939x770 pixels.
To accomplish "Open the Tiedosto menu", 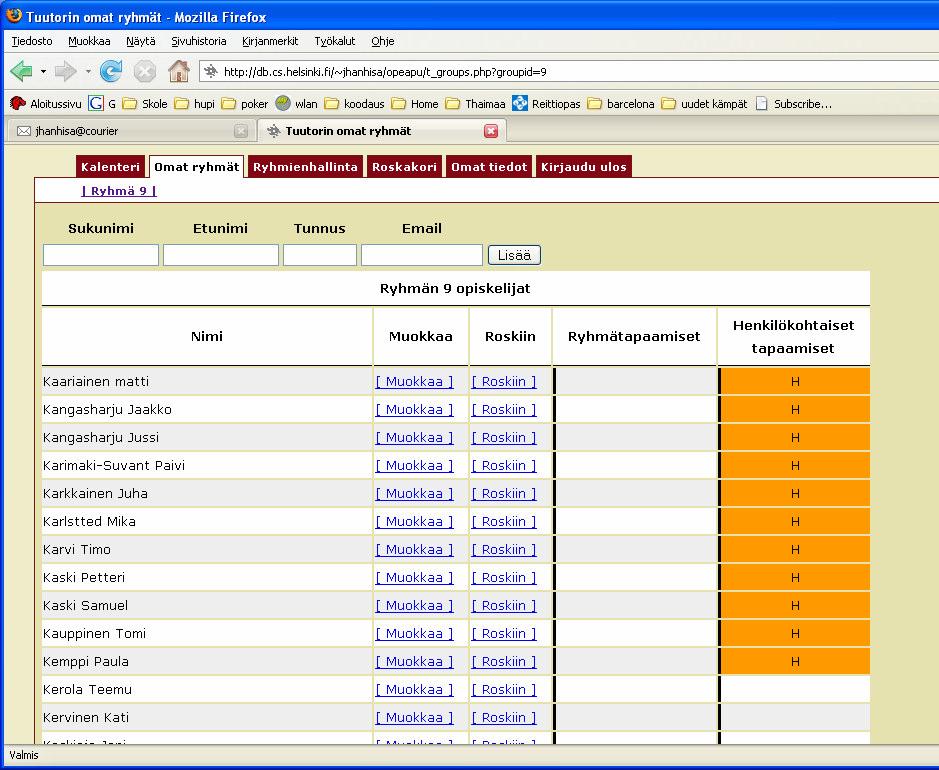I will (32, 41).
